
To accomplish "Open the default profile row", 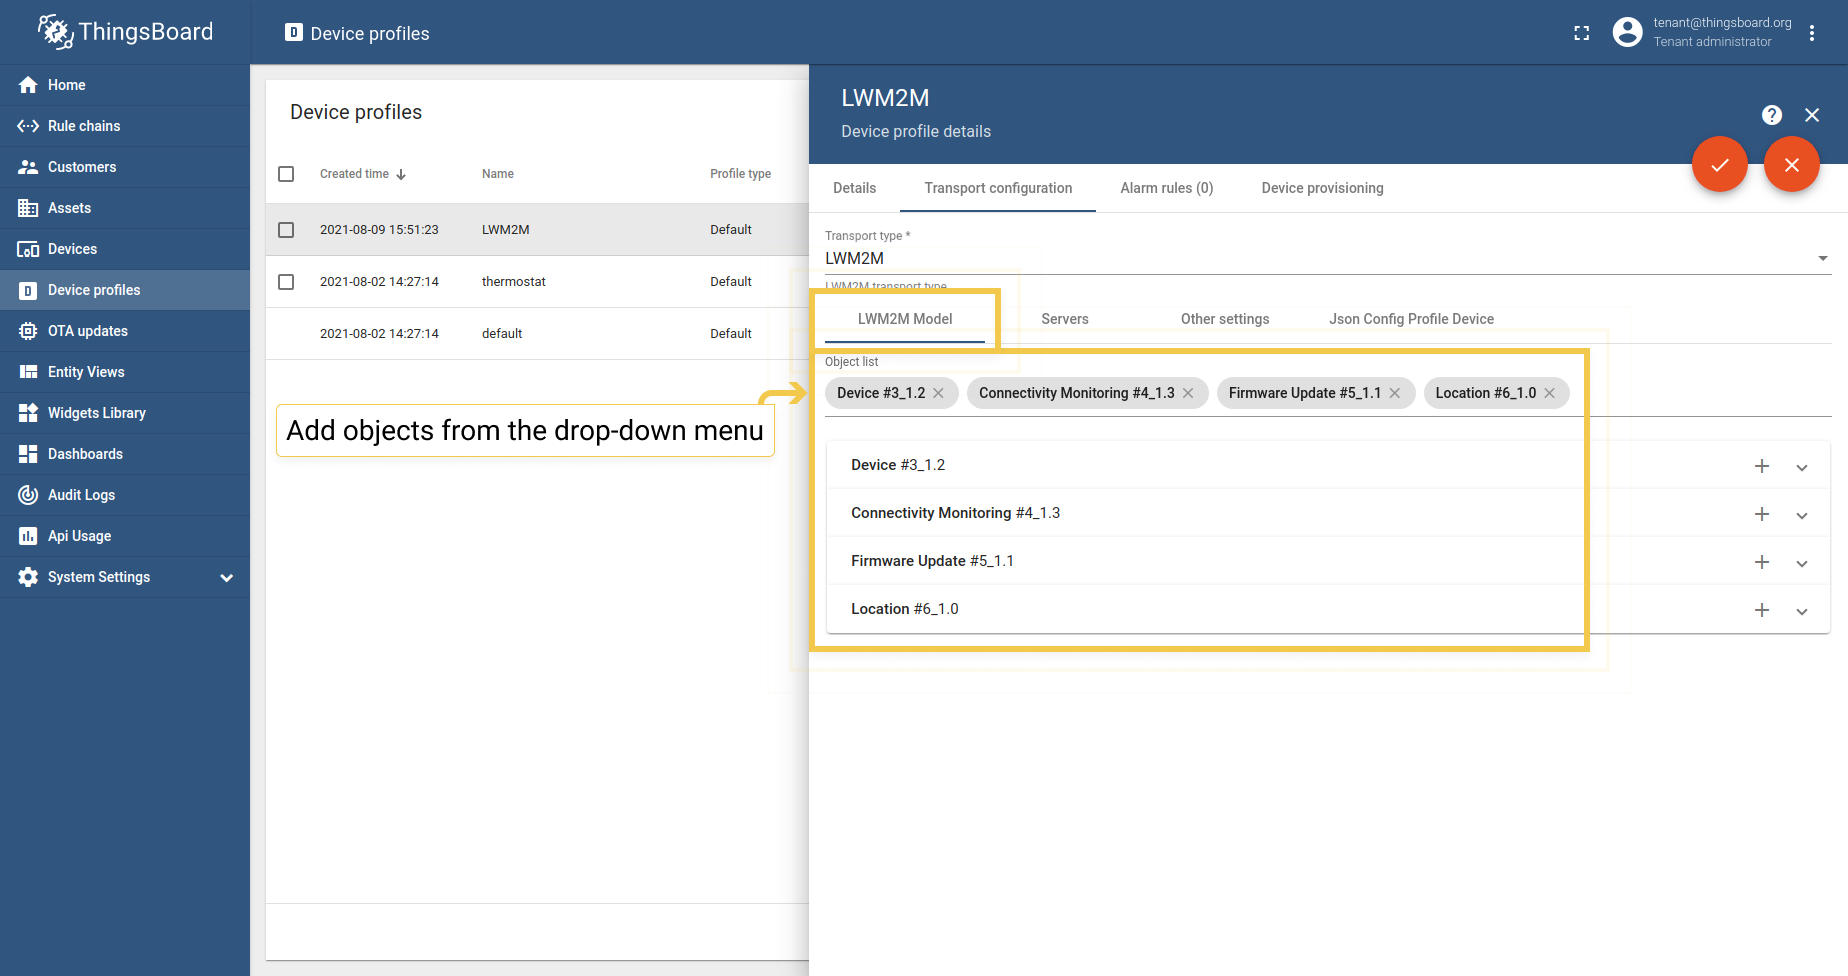I will tap(537, 334).
